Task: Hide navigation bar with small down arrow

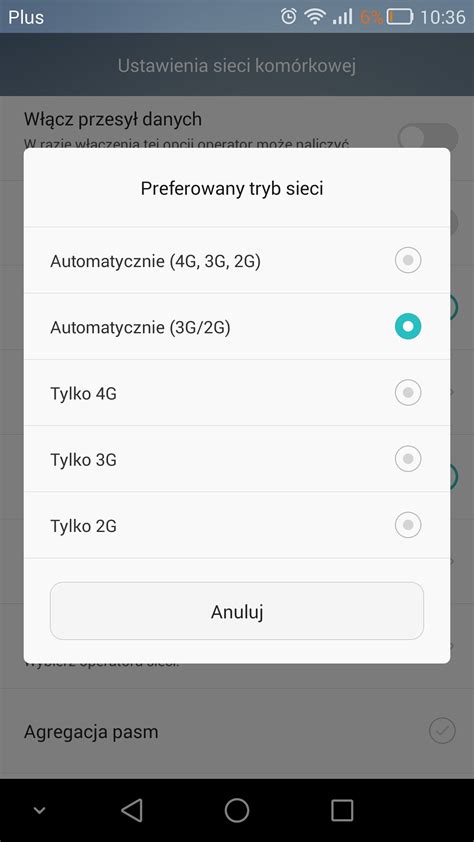Action: coord(39,810)
